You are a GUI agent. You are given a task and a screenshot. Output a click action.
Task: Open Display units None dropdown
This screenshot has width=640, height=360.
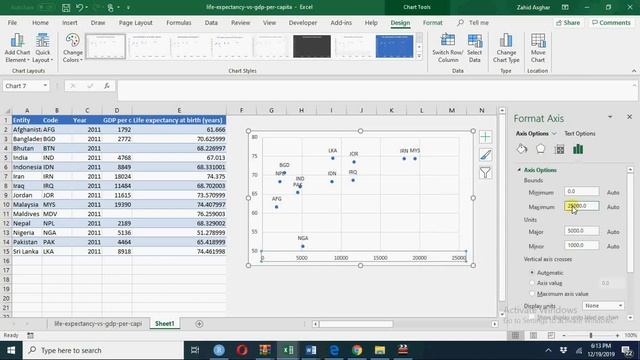[x=603, y=306]
